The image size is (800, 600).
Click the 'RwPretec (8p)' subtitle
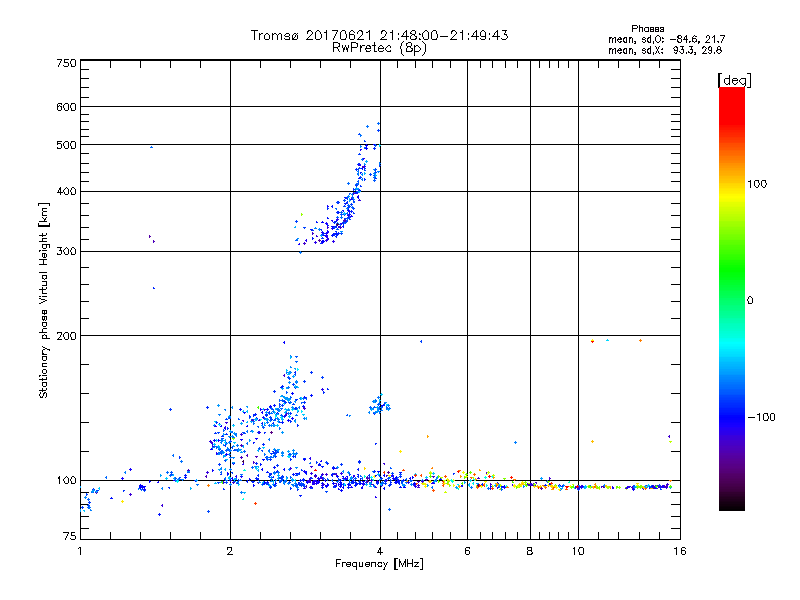(379, 48)
